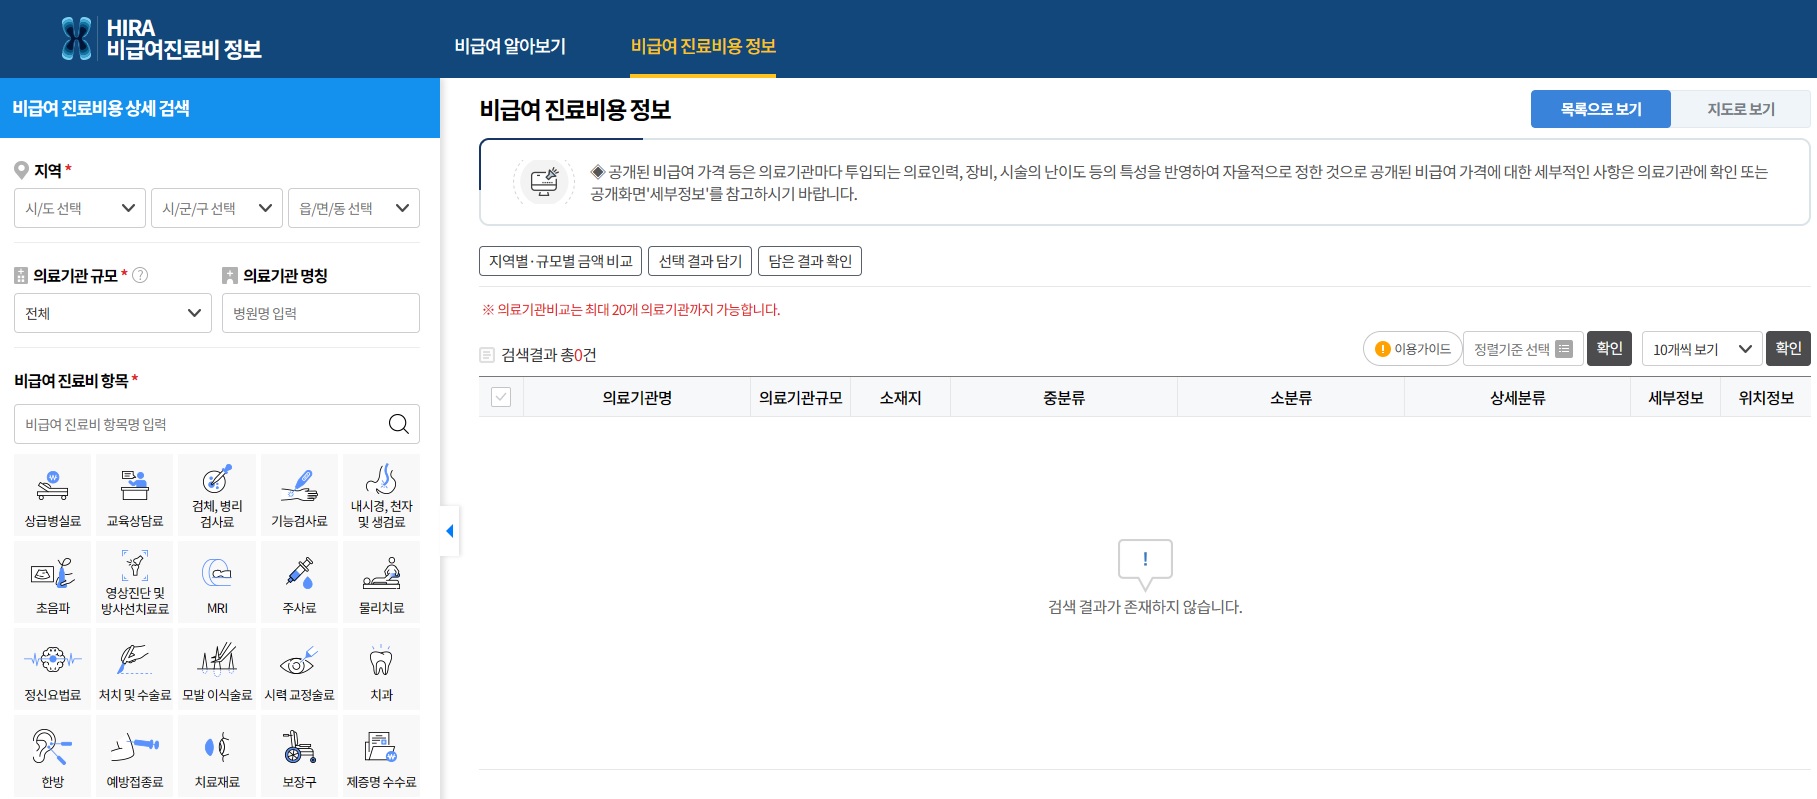Open the 의료기관 규모 help question mark

point(140,275)
